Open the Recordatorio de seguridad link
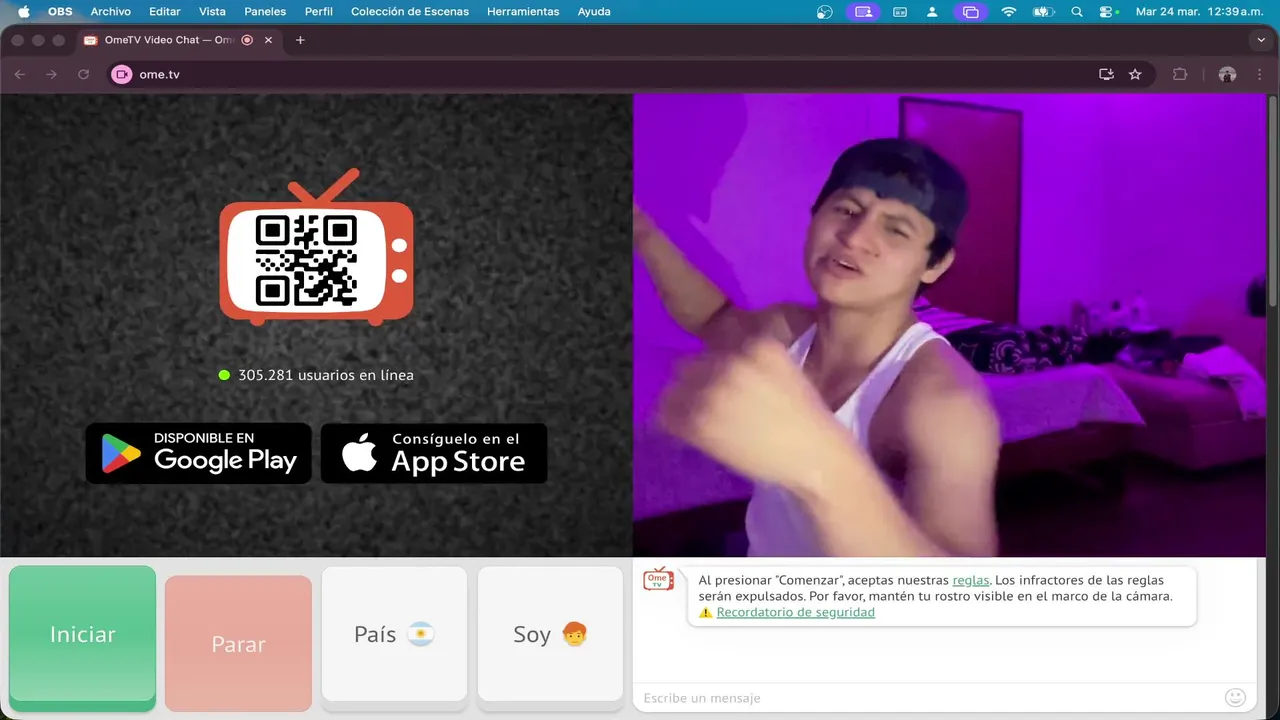The image size is (1280, 720). click(x=795, y=612)
